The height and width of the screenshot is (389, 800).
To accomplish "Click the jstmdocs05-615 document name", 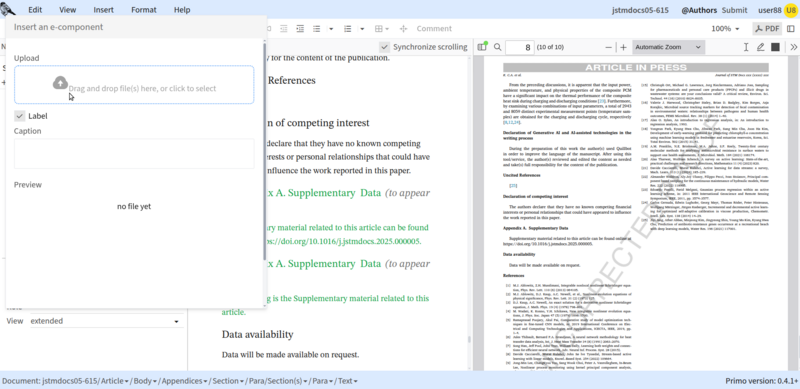I will click(640, 10).
